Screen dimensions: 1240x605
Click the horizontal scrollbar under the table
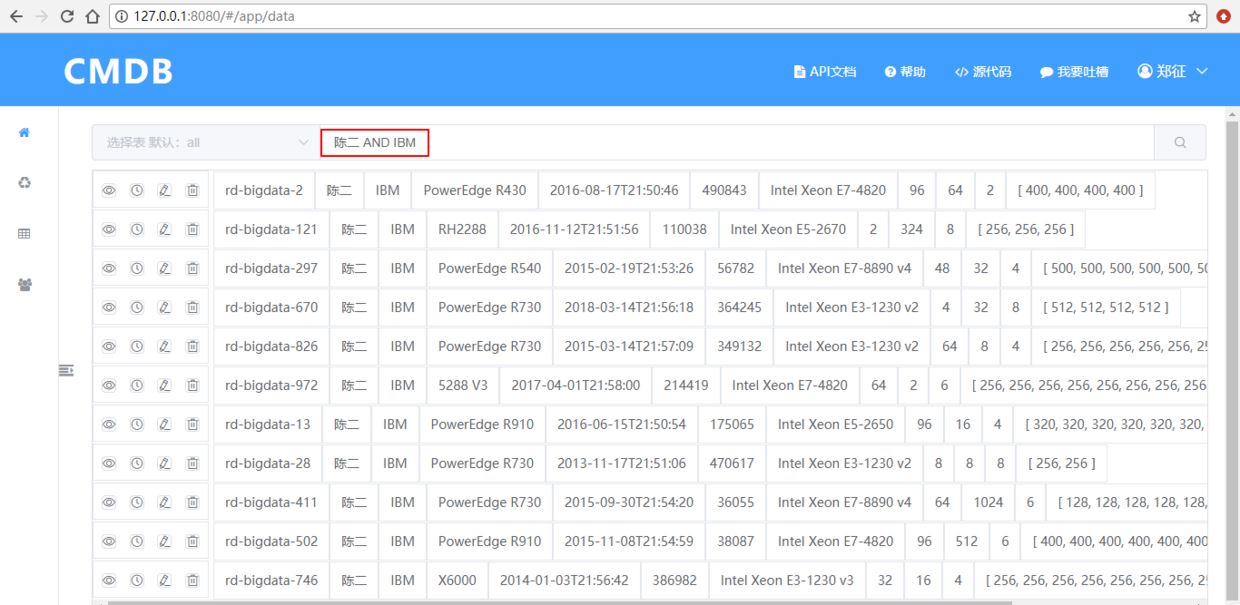[x=560, y=602]
